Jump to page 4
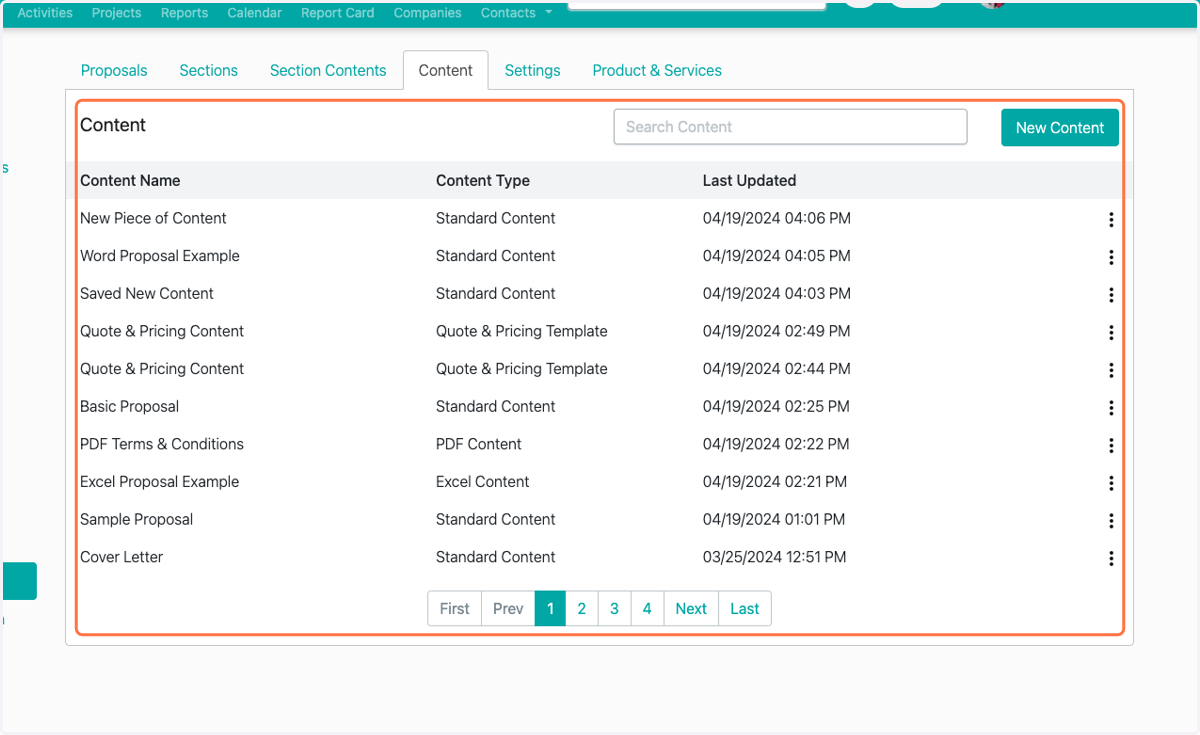Screen dimensions: 1200x735 647,608
